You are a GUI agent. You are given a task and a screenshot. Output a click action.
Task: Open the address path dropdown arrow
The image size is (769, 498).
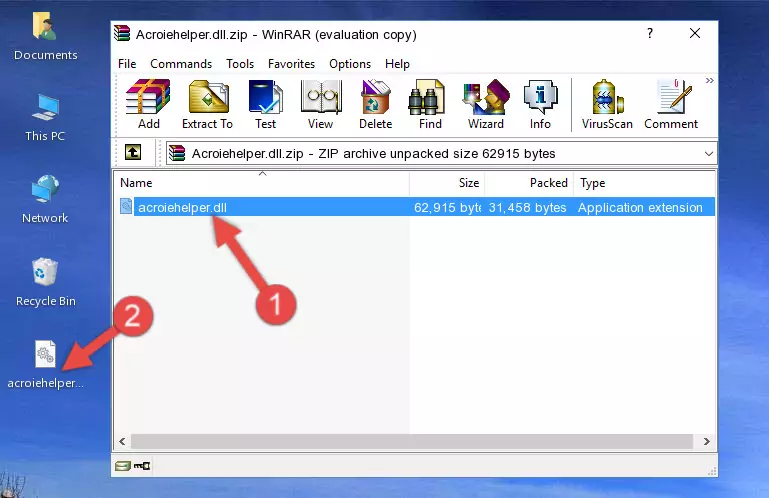(x=708, y=154)
